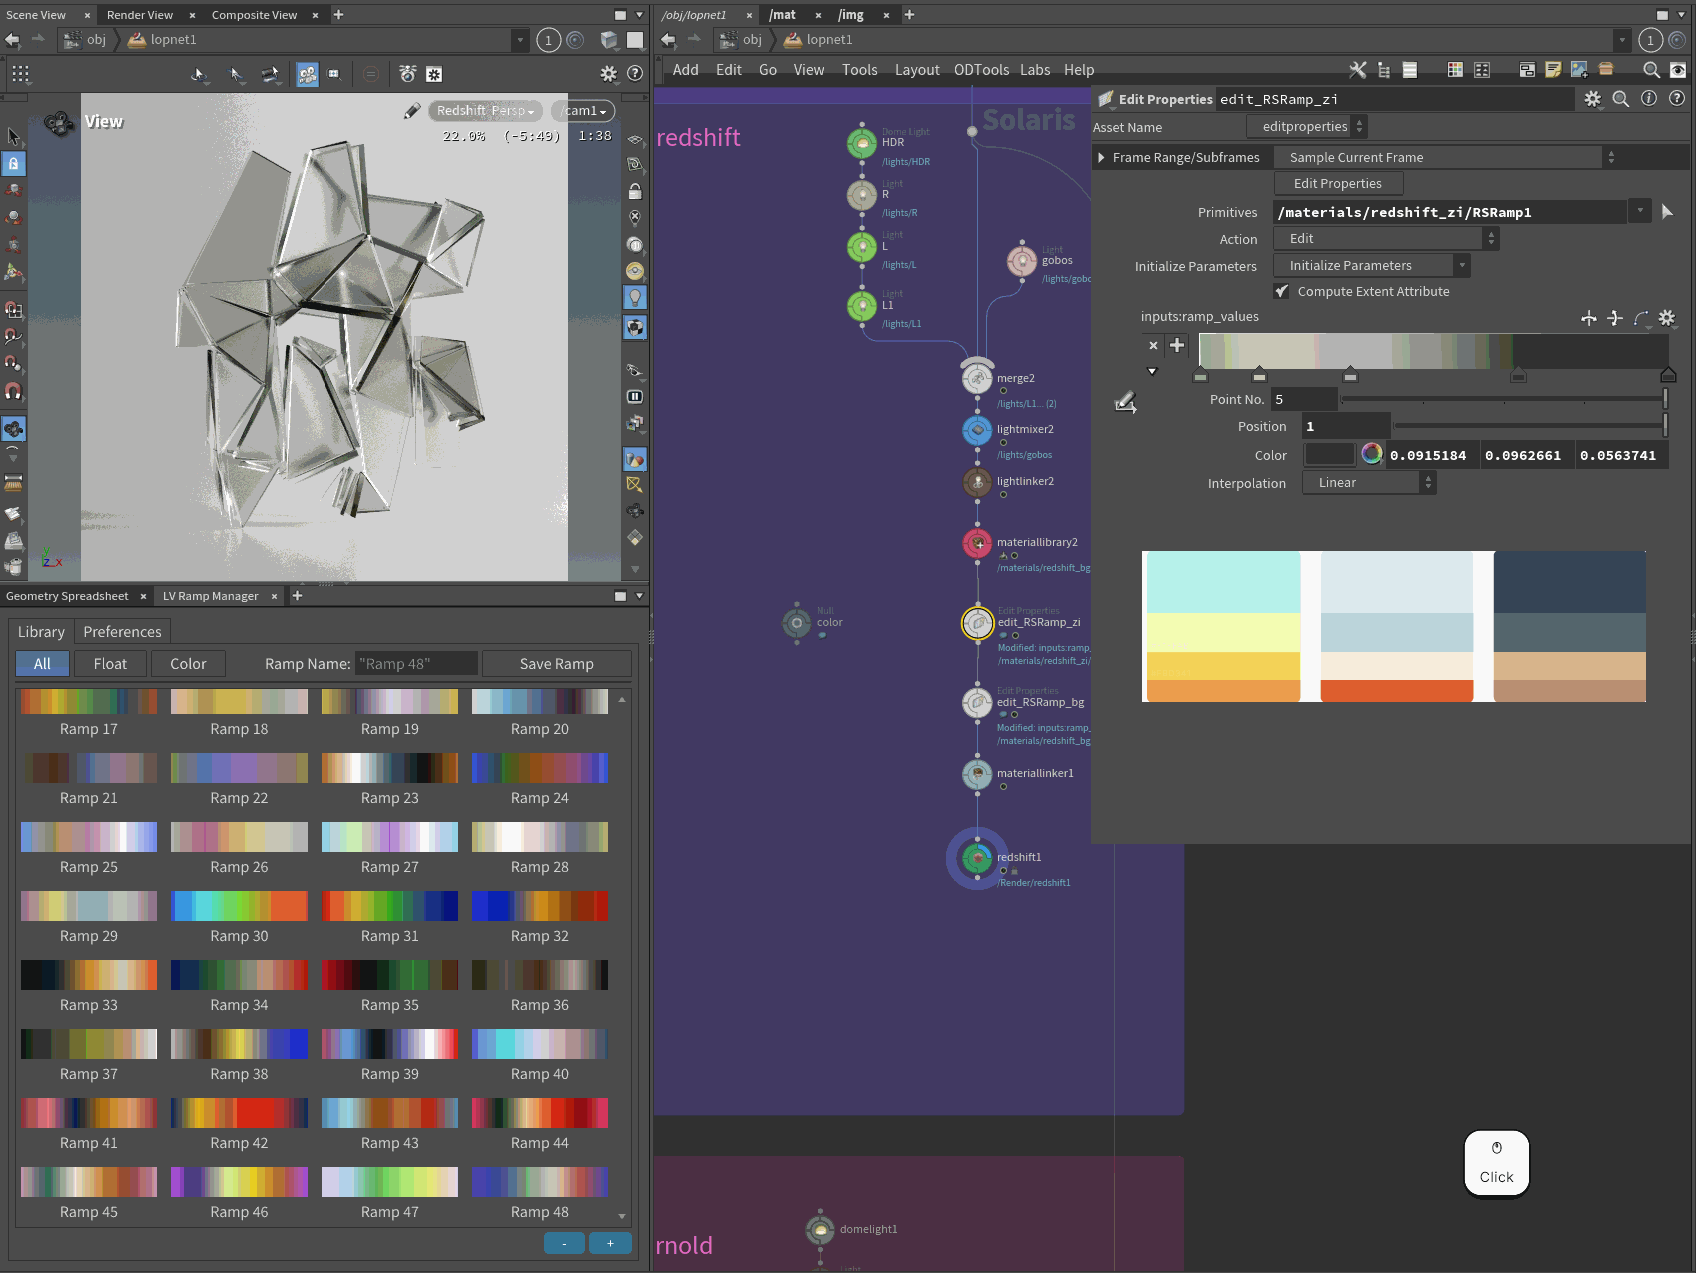This screenshot has height=1273, width=1696.
Task: Click the add background image icon
Action: pos(1579,70)
